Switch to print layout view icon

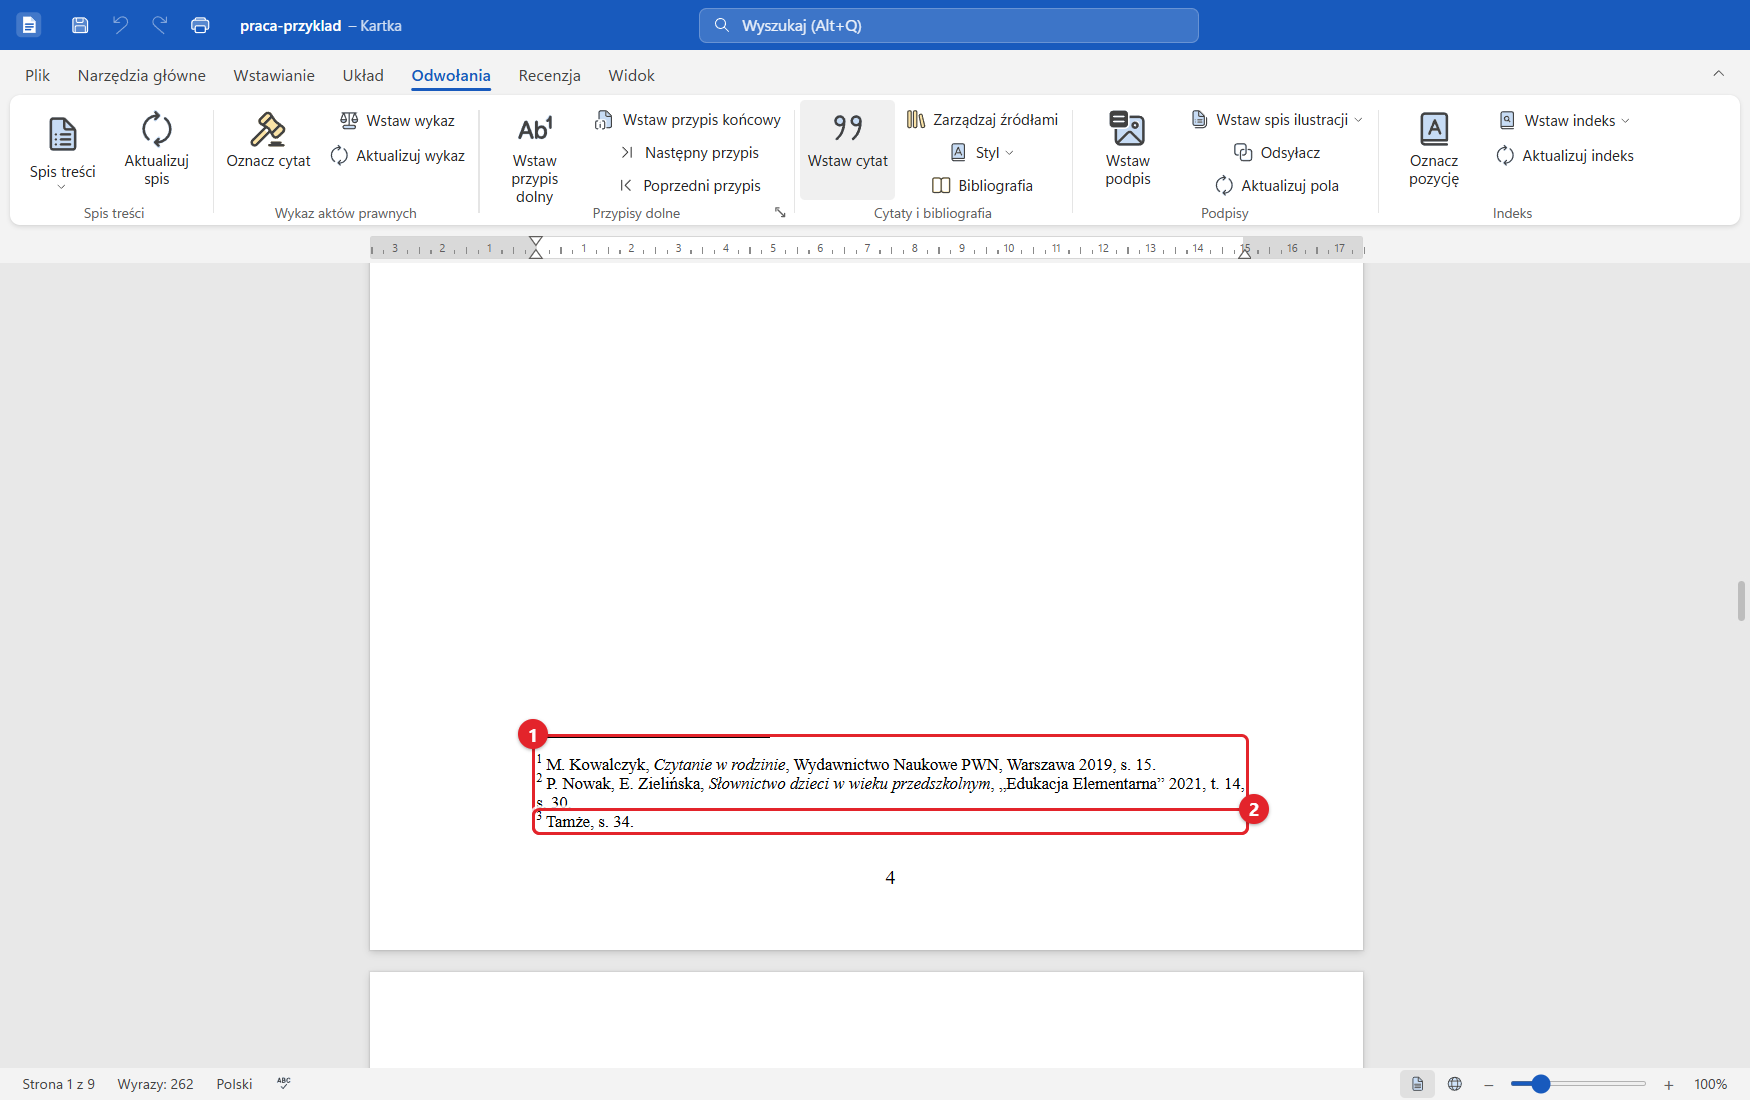click(x=1417, y=1084)
